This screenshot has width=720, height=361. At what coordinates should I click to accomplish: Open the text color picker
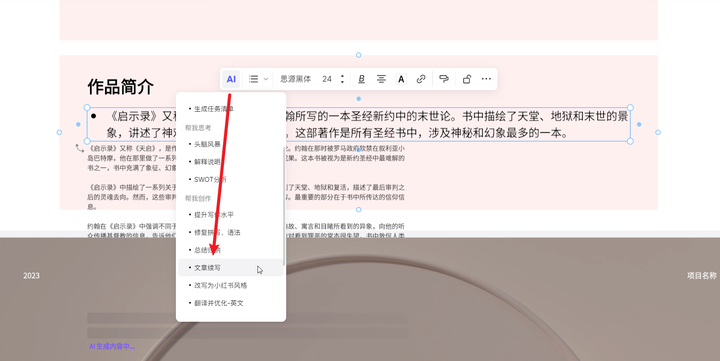pyautogui.click(x=401, y=79)
